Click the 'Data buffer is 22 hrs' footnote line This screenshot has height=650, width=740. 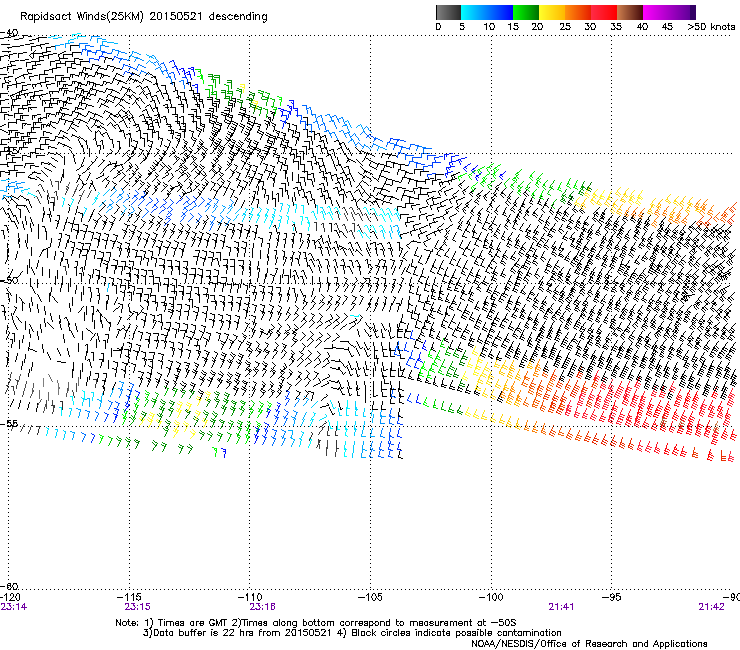tap(352, 633)
